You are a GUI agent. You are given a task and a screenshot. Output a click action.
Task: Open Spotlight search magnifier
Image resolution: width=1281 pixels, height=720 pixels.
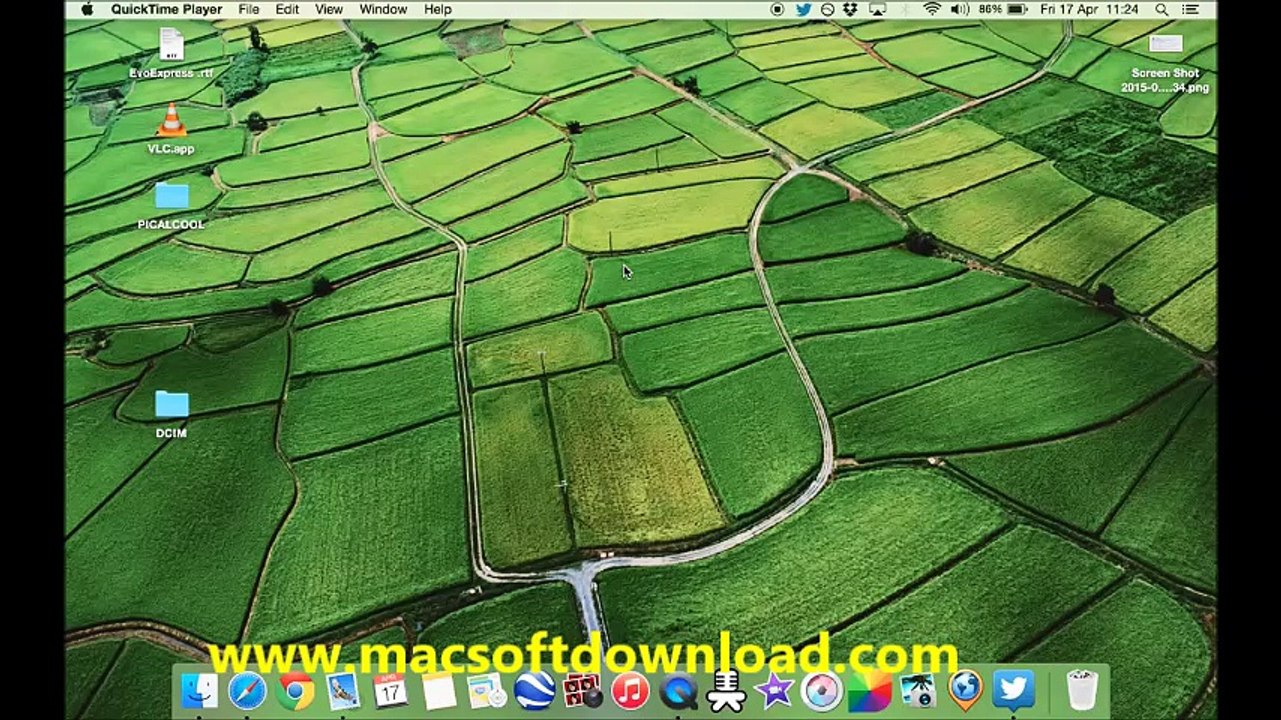coord(1162,9)
